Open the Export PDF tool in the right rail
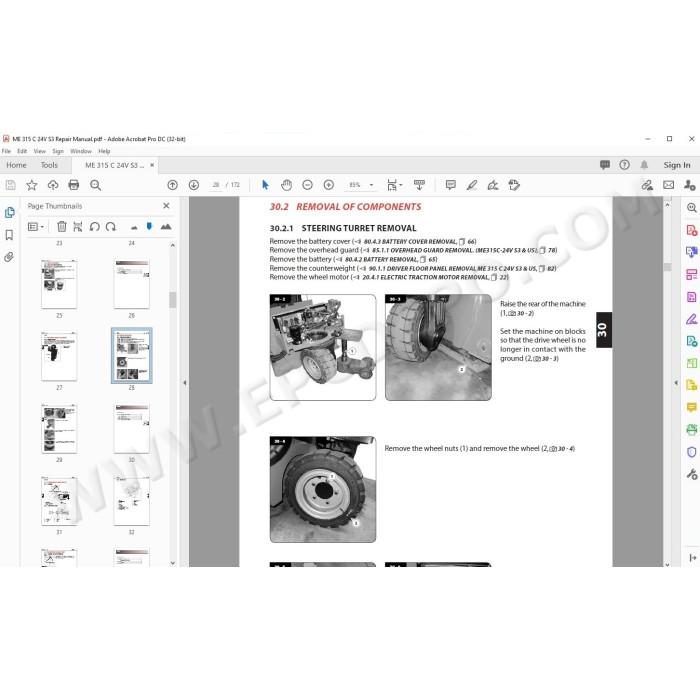 pyautogui.click(x=692, y=252)
